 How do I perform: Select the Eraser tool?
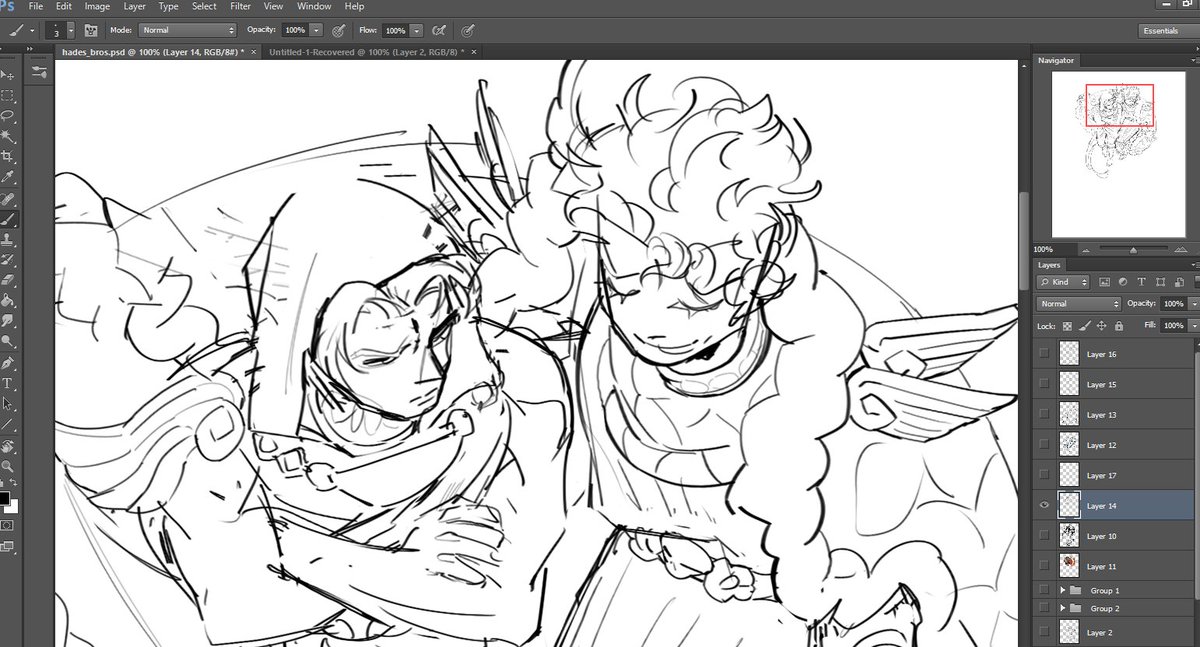pos(7,280)
